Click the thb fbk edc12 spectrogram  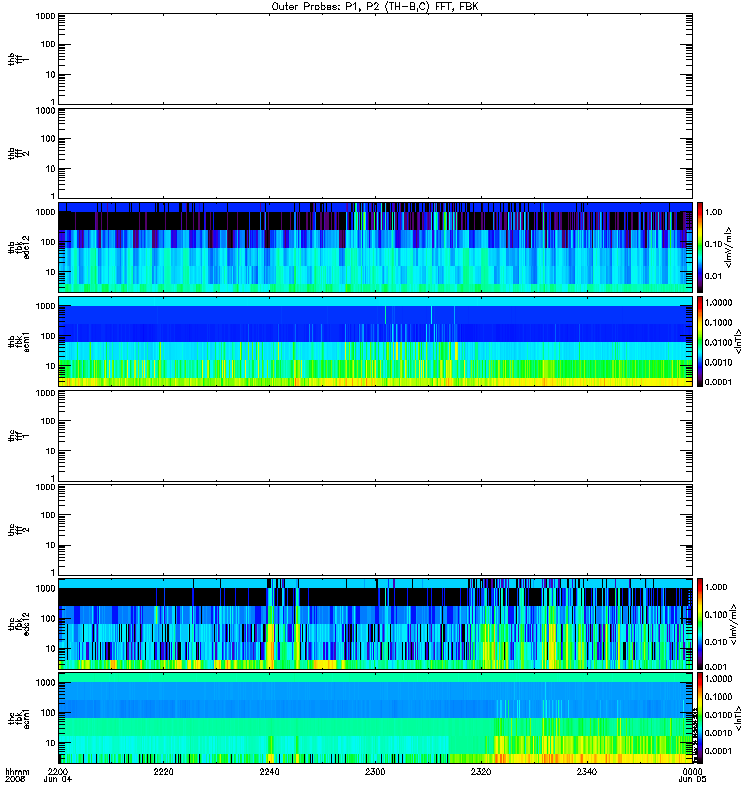(375, 247)
